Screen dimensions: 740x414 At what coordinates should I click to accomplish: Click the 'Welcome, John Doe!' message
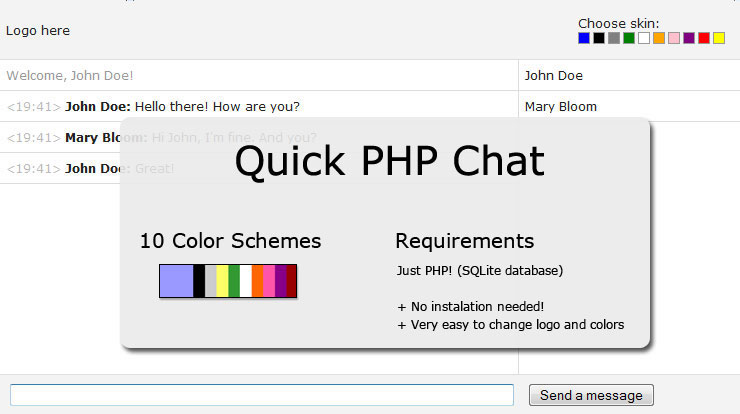point(70,76)
